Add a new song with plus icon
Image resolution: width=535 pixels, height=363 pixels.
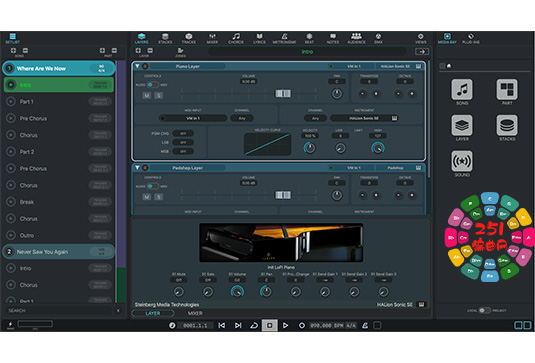pyautogui.click(x=13, y=50)
